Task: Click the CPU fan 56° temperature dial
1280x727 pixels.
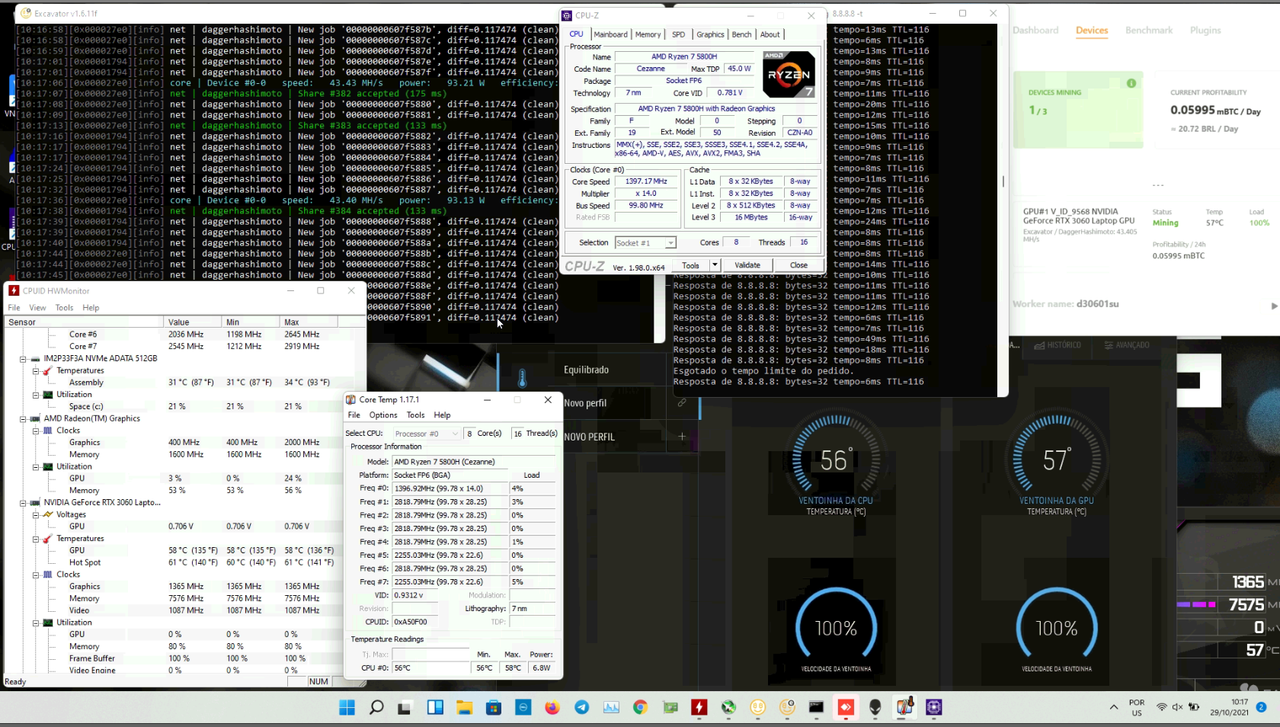Action: tap(835, 460)
